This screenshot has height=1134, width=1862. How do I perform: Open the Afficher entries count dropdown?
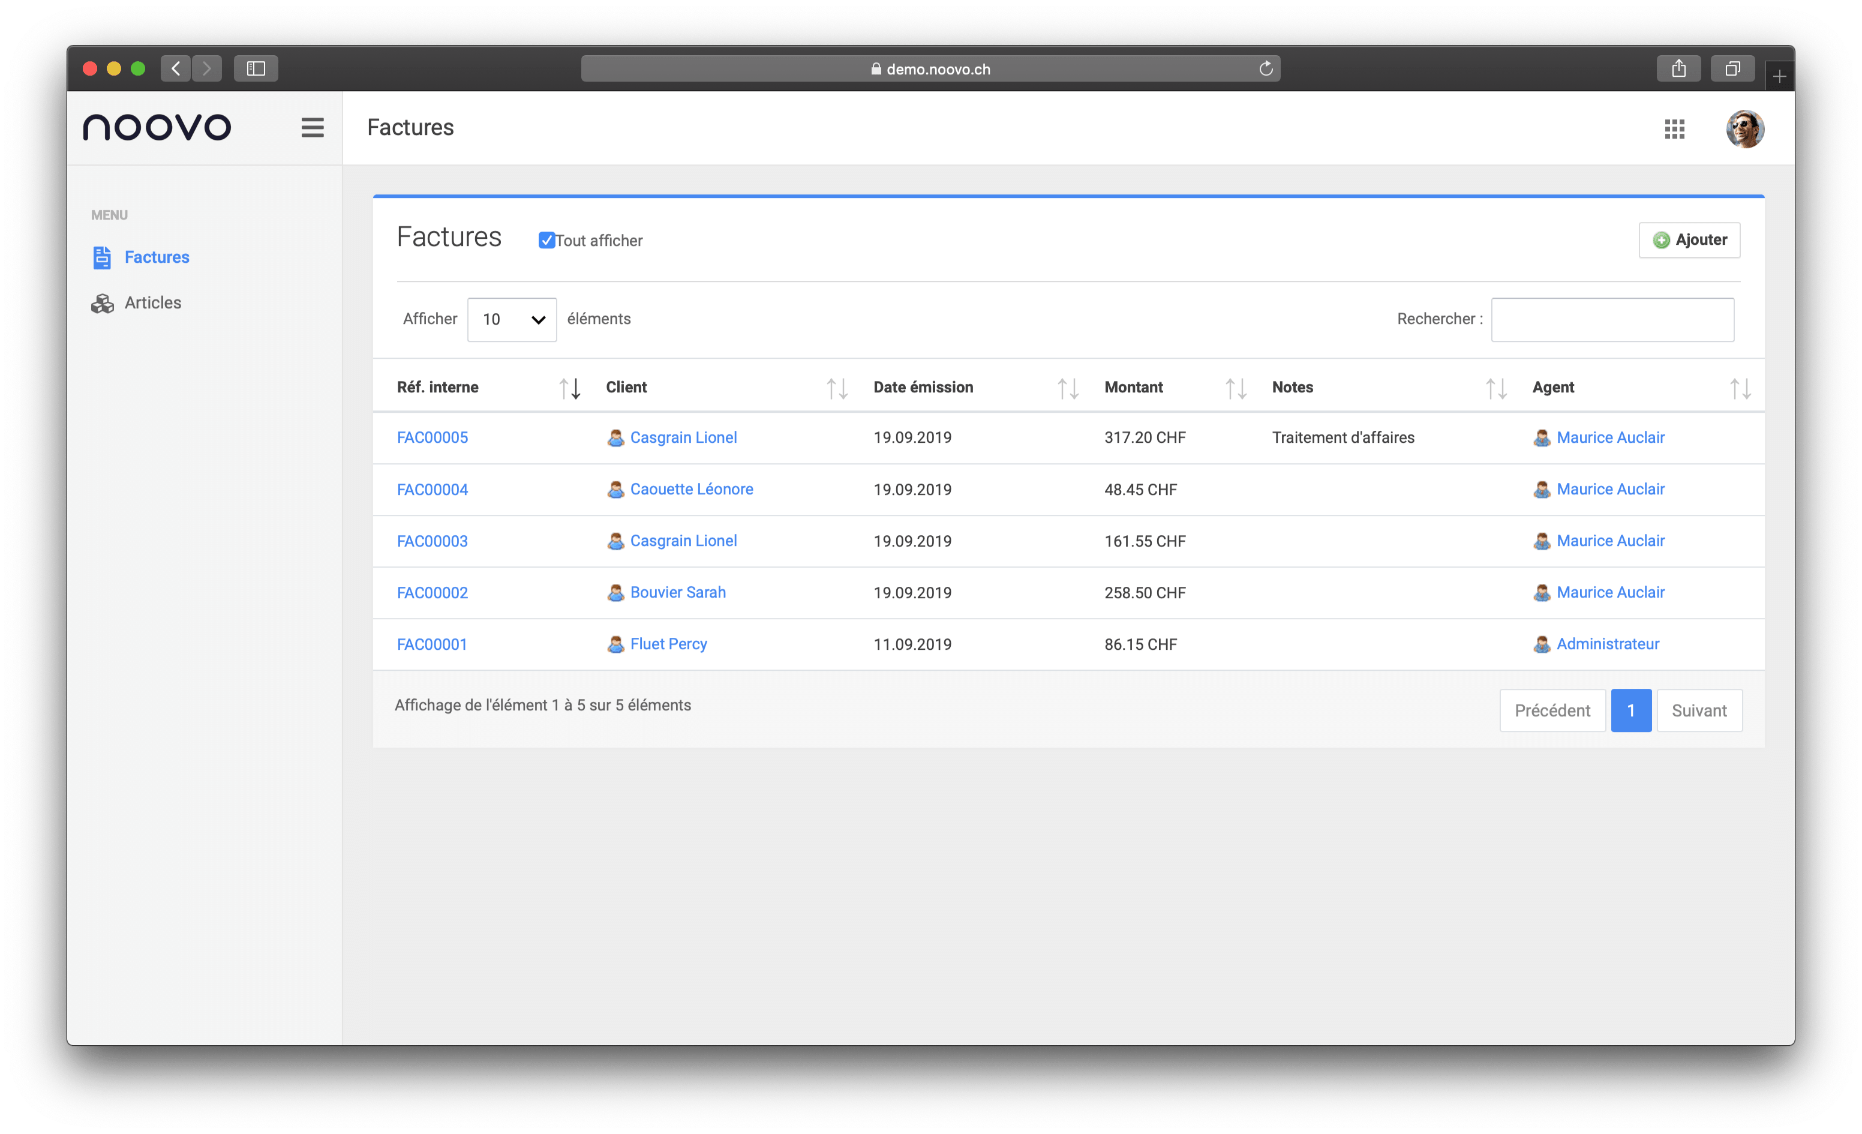click(511, 320)
